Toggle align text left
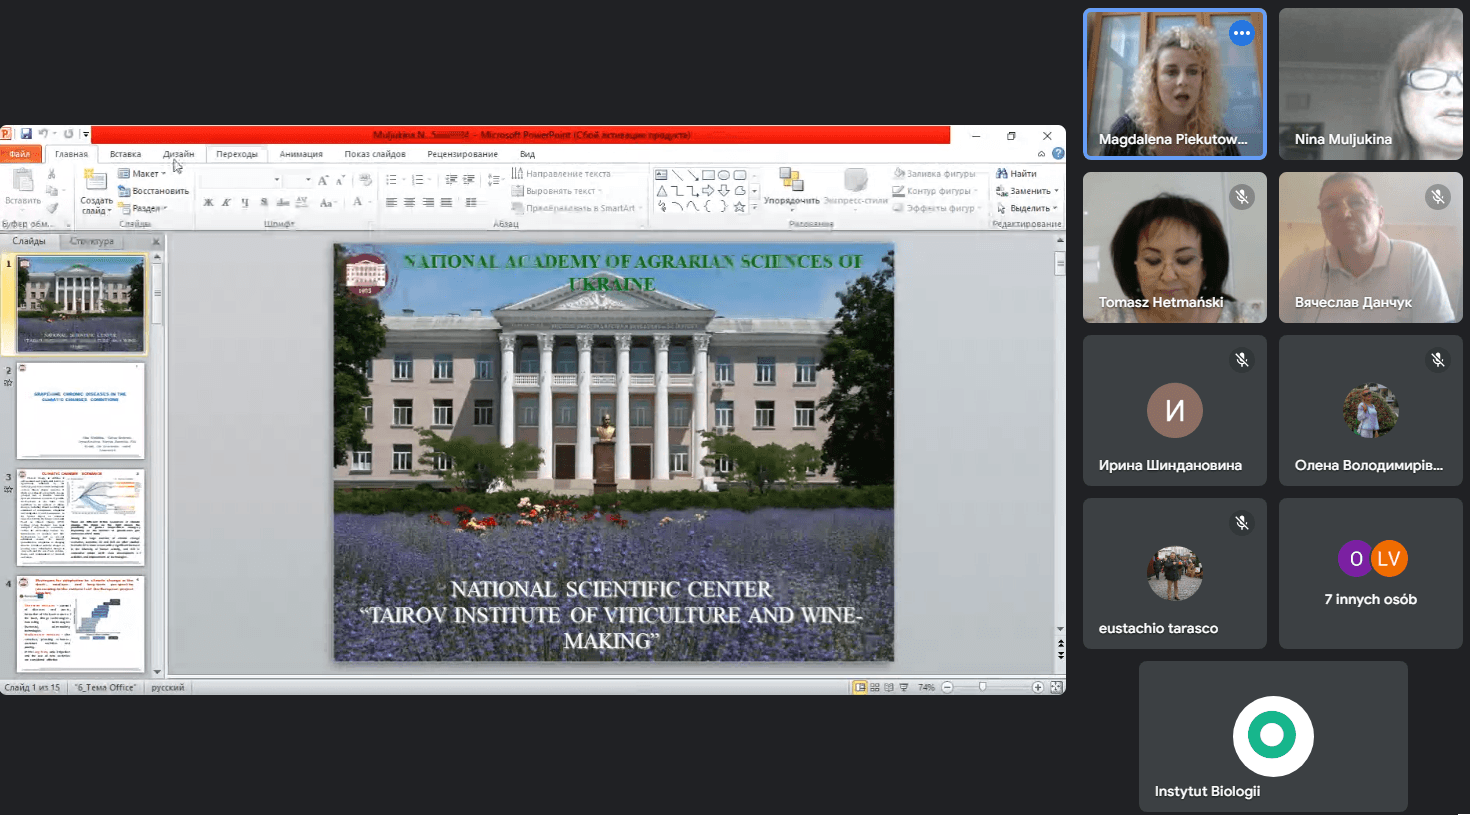This screenshot has height=815, width=1471. click(391, 202)
